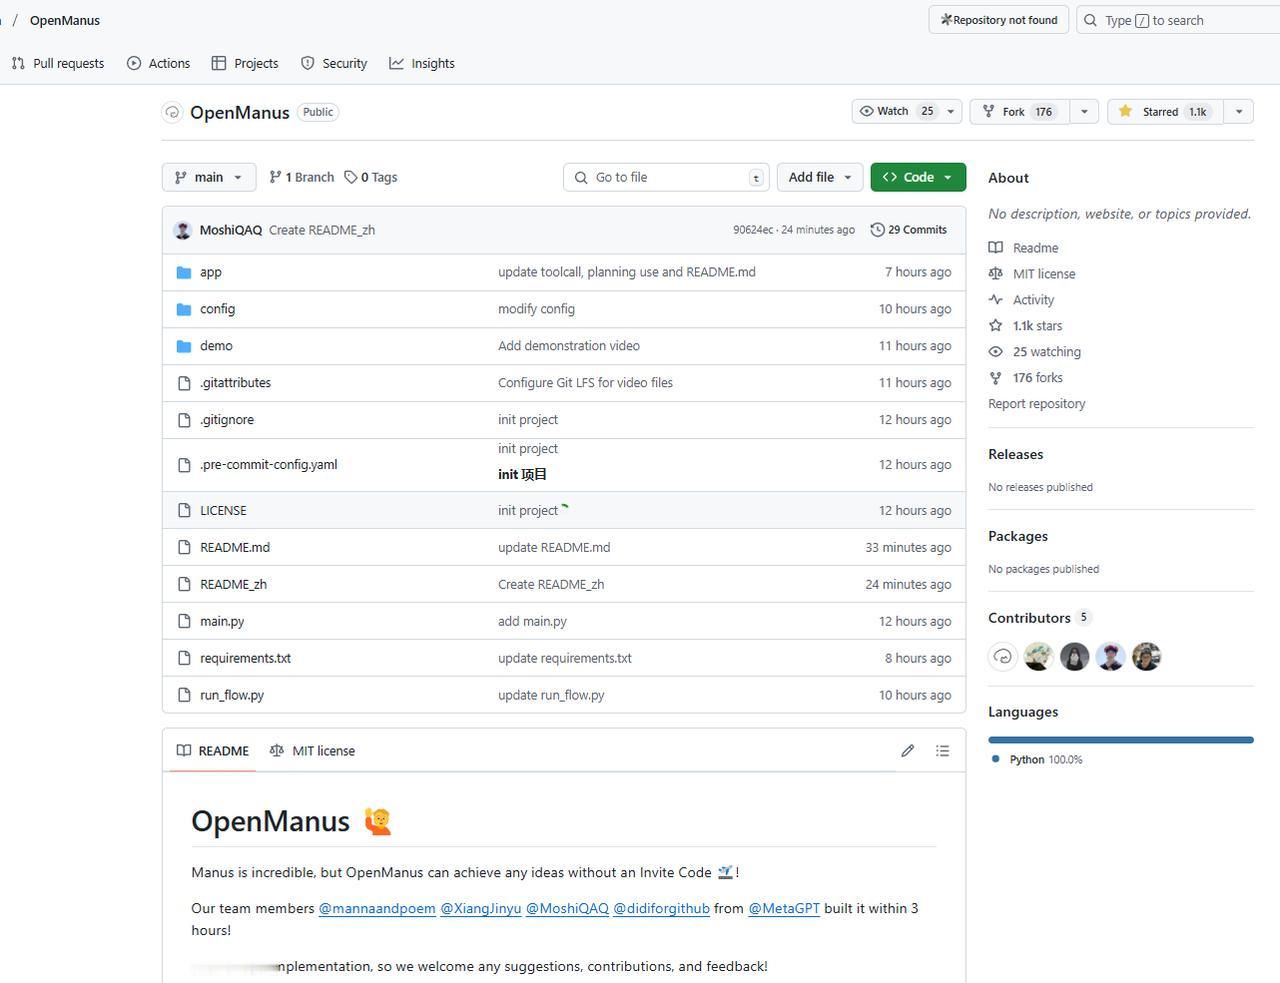Image resolution: width=1280 pixels, height=983 pixels.
Task: Open the 29 Commits history
Action: point(909,230)
